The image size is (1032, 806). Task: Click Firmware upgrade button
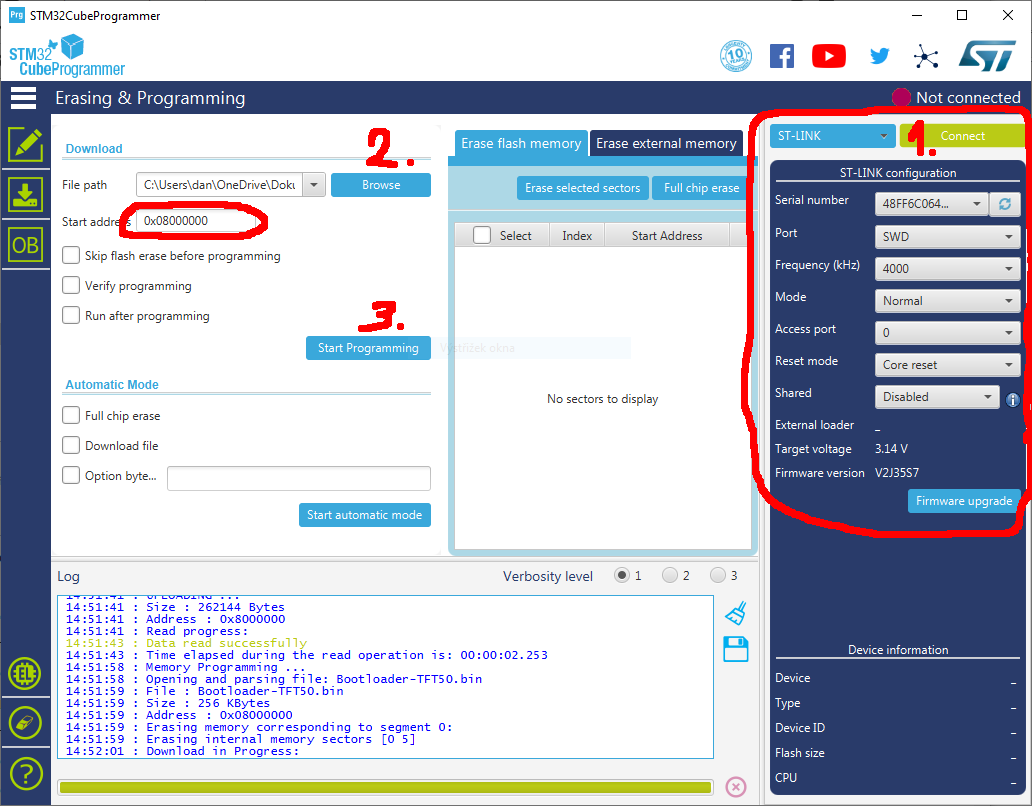click(x=964, y=501)
